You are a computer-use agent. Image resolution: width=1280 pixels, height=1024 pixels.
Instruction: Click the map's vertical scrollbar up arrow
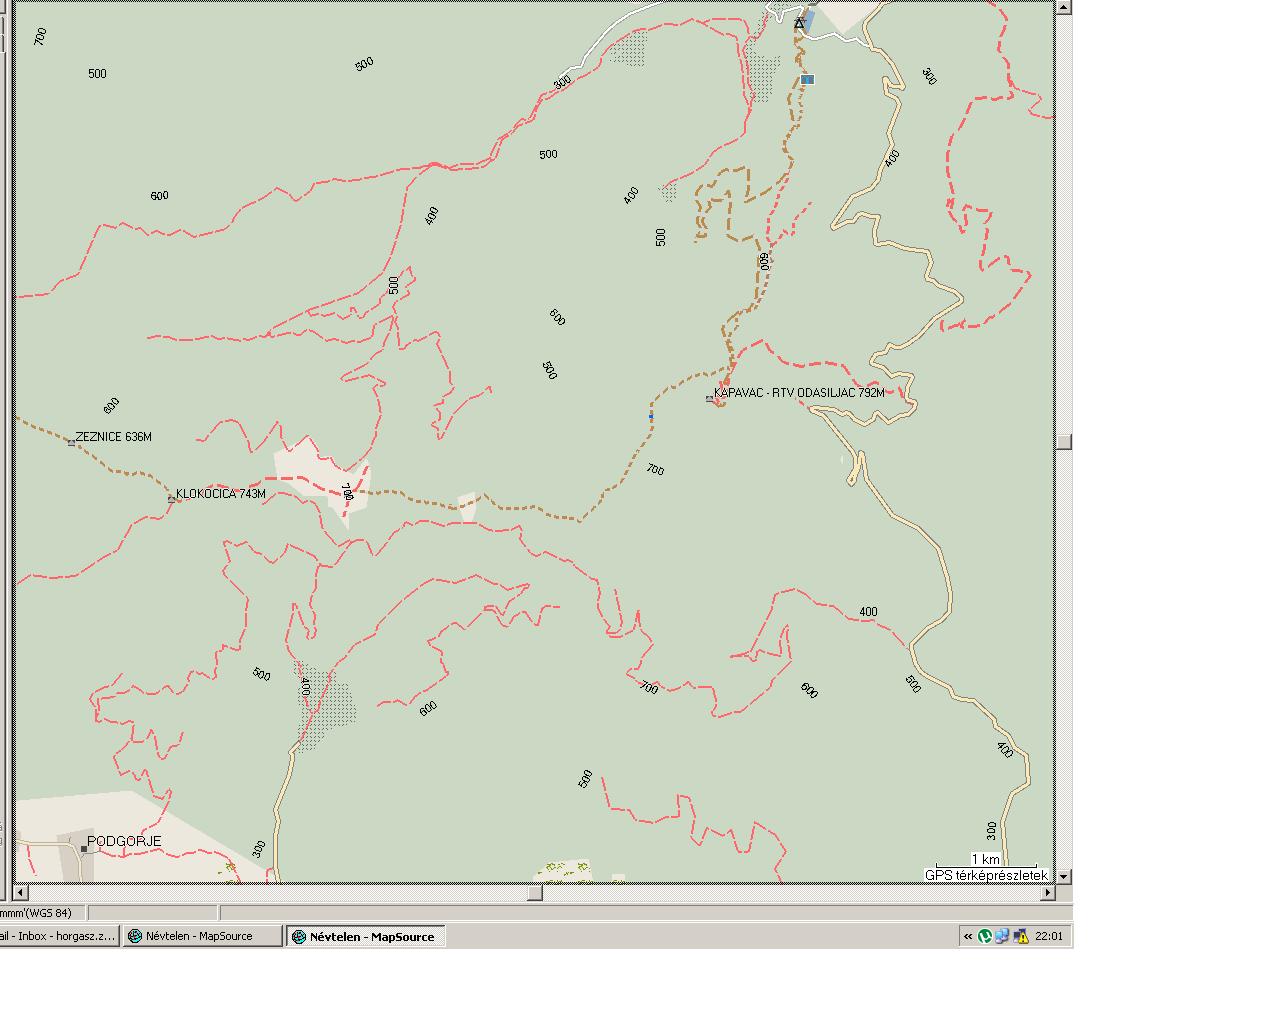1064,8
